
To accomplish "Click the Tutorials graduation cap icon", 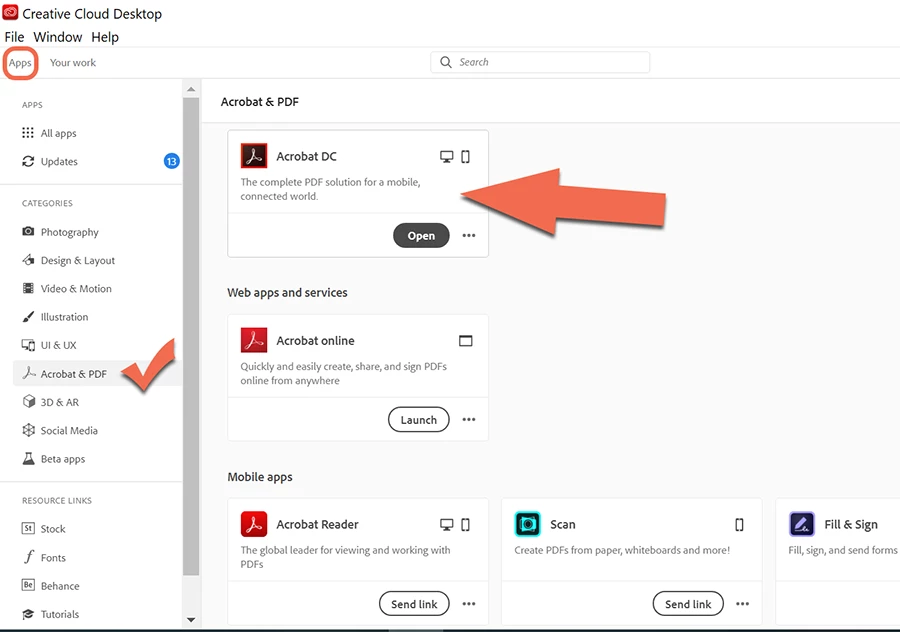I will pos(28,614).
